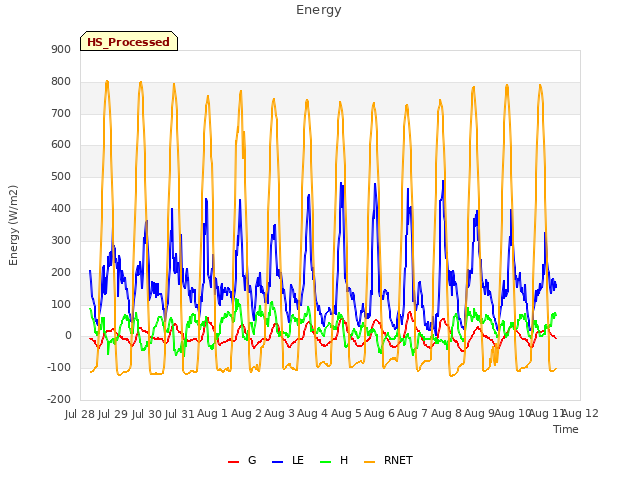The height and width of the screenshot is (480, 640).
Task: Click the 500 y-axis tick label
Action: 61,177
